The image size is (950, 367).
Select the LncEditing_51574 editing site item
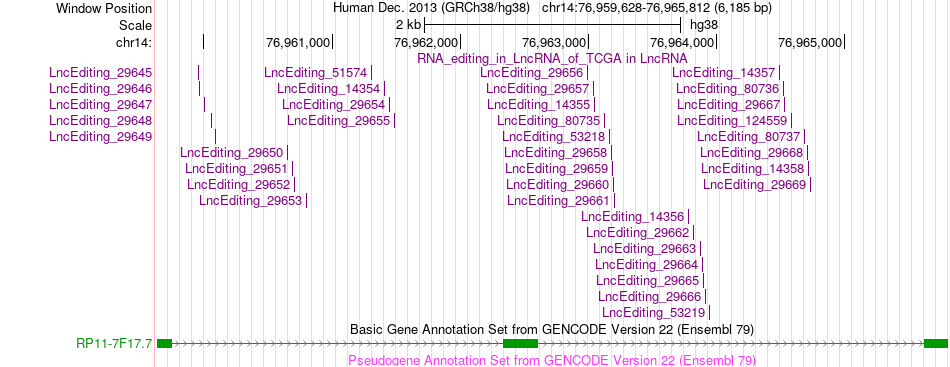pos(372,73)
